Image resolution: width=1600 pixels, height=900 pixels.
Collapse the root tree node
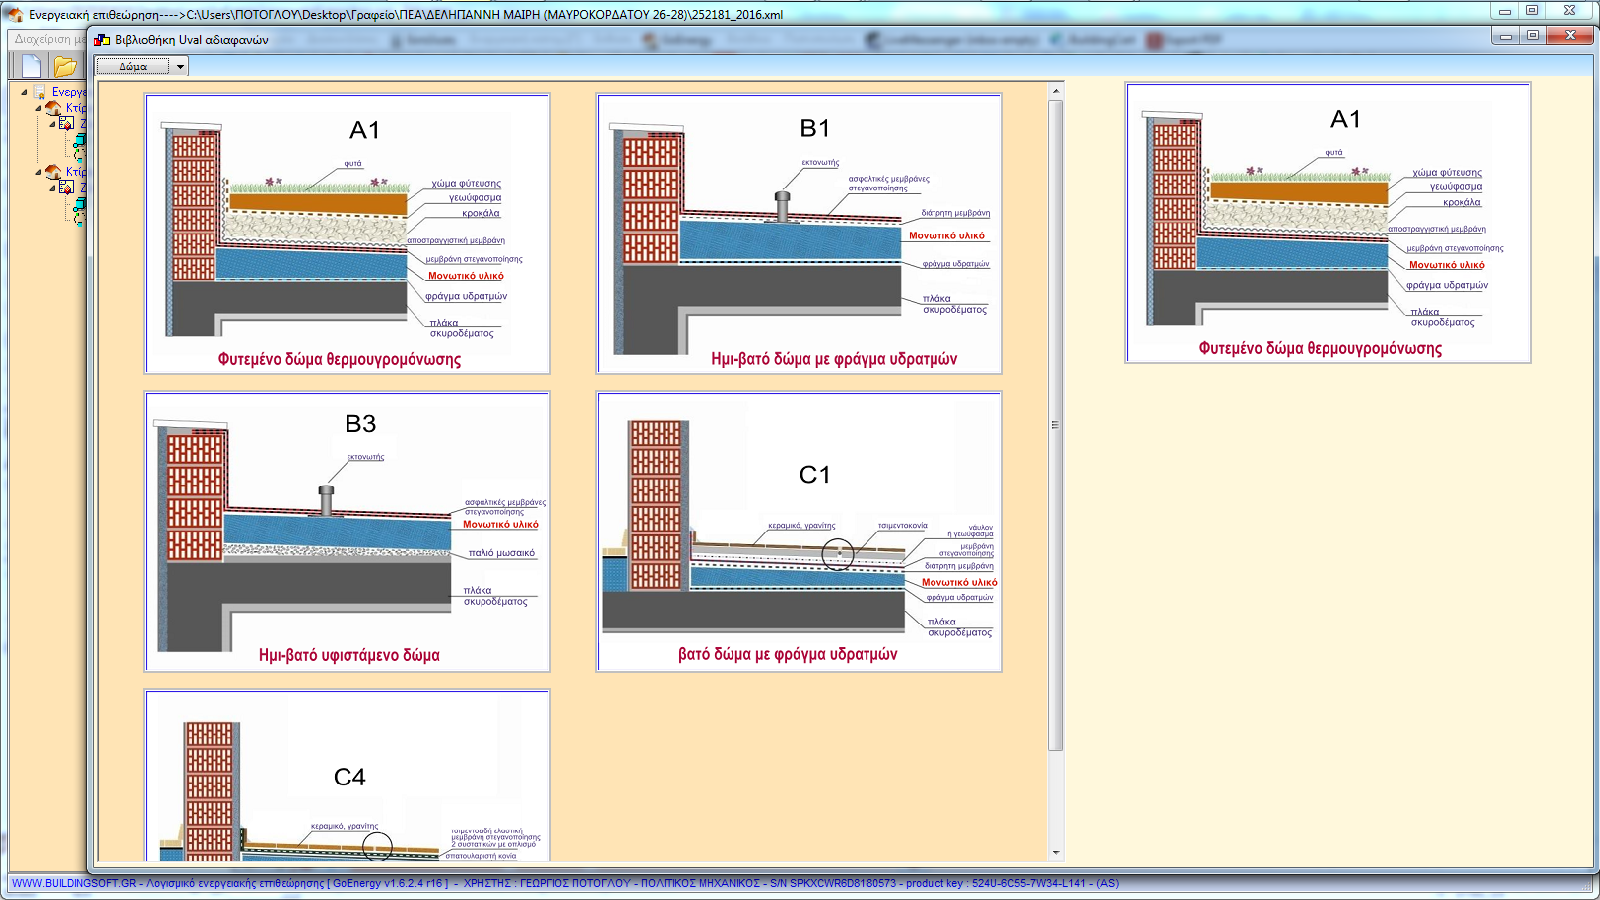24,92
